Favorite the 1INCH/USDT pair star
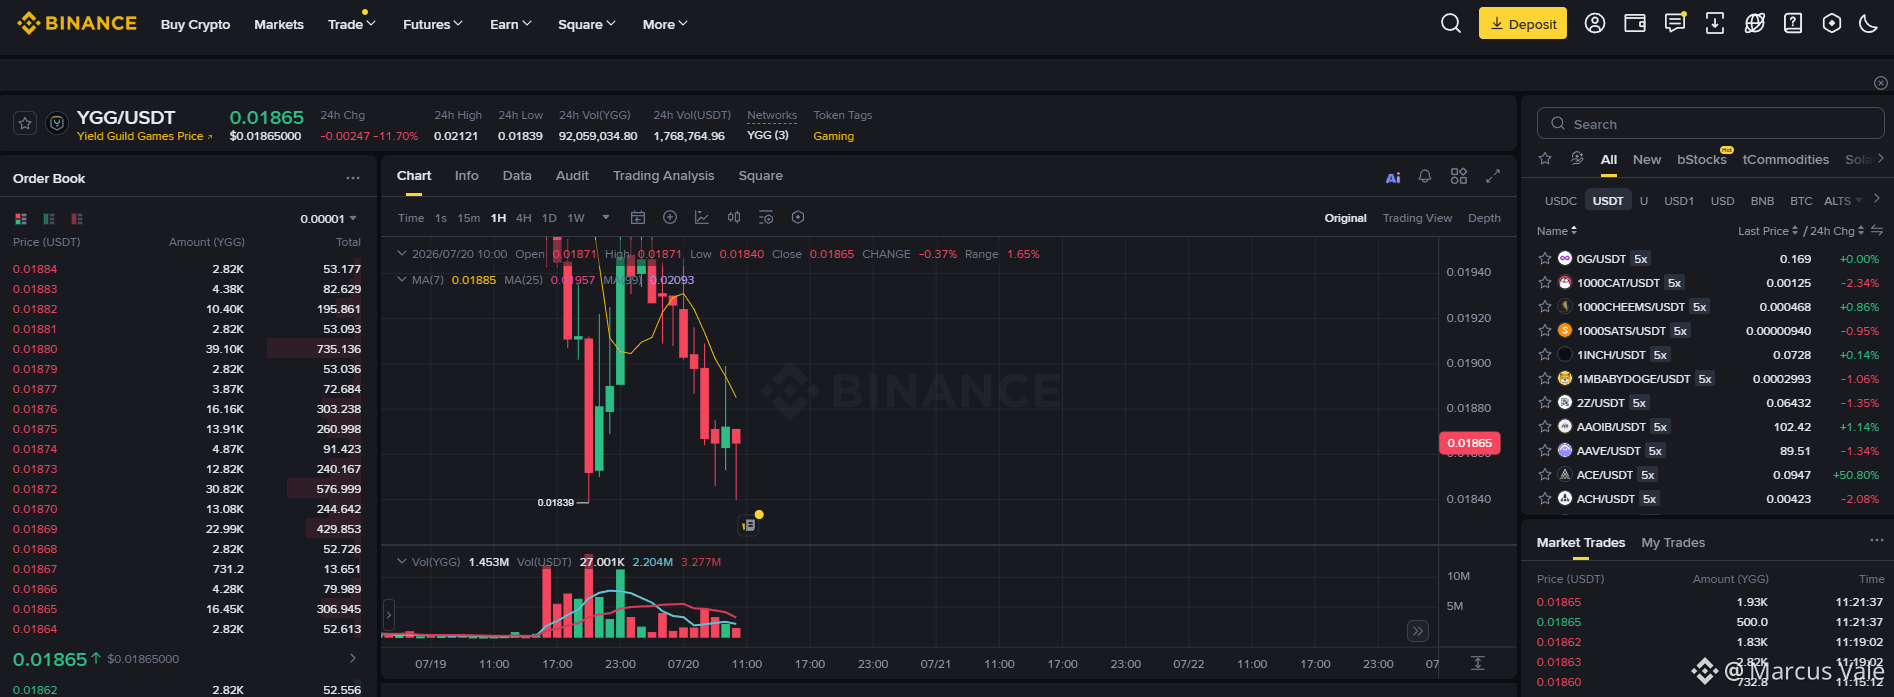Screen dimensions: 1894x697 pyautogui.click(x=1545, y=354)
